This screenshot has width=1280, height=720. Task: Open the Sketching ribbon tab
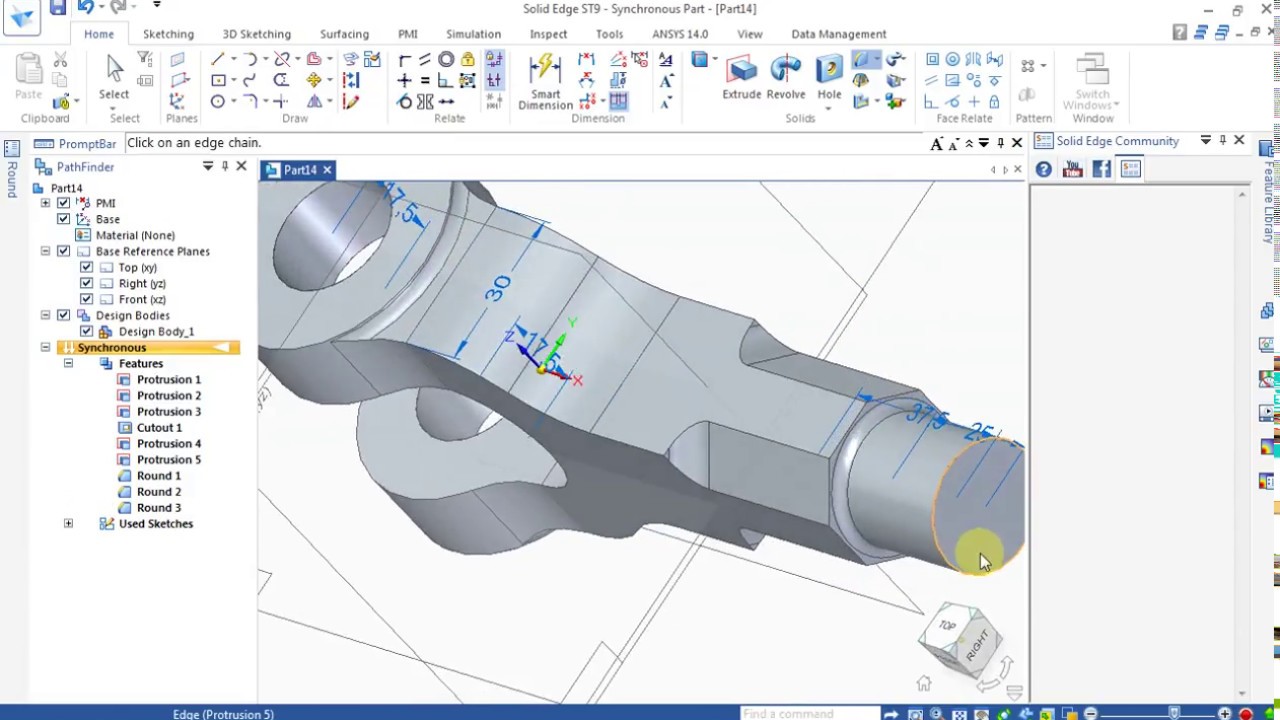tap(168, 34)
